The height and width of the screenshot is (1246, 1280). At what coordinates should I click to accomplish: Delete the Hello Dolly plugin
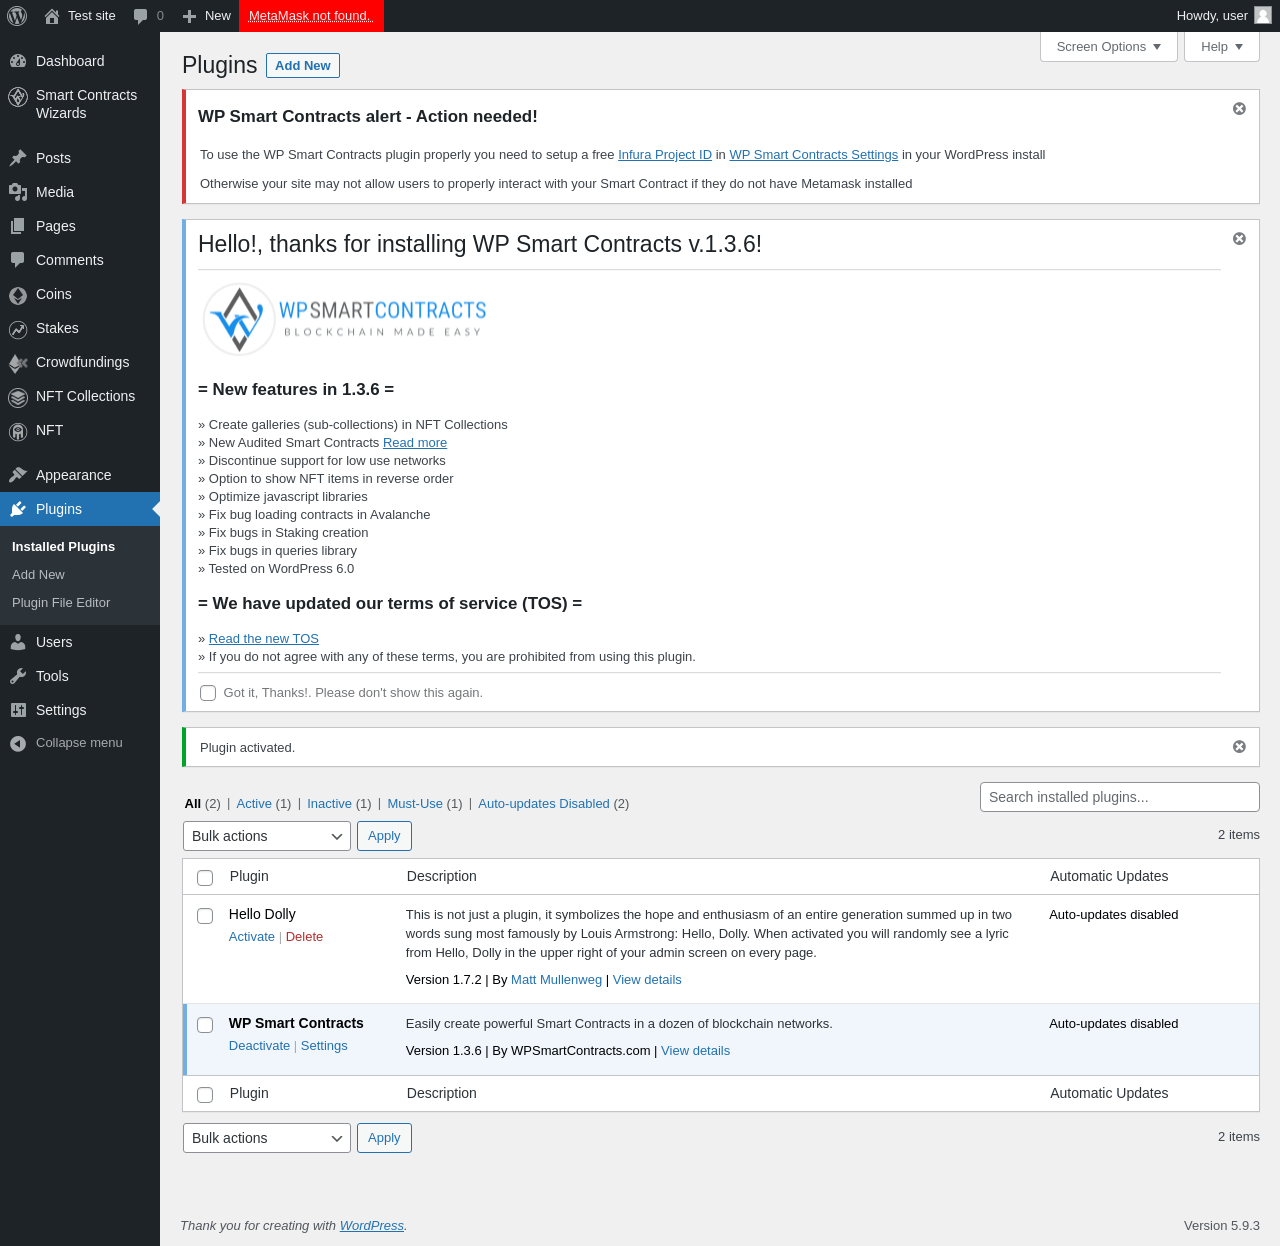tap(304, 937)
